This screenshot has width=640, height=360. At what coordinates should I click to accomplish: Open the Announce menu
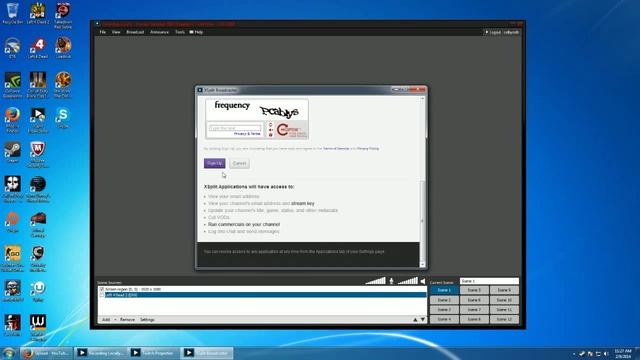(160, 32)
